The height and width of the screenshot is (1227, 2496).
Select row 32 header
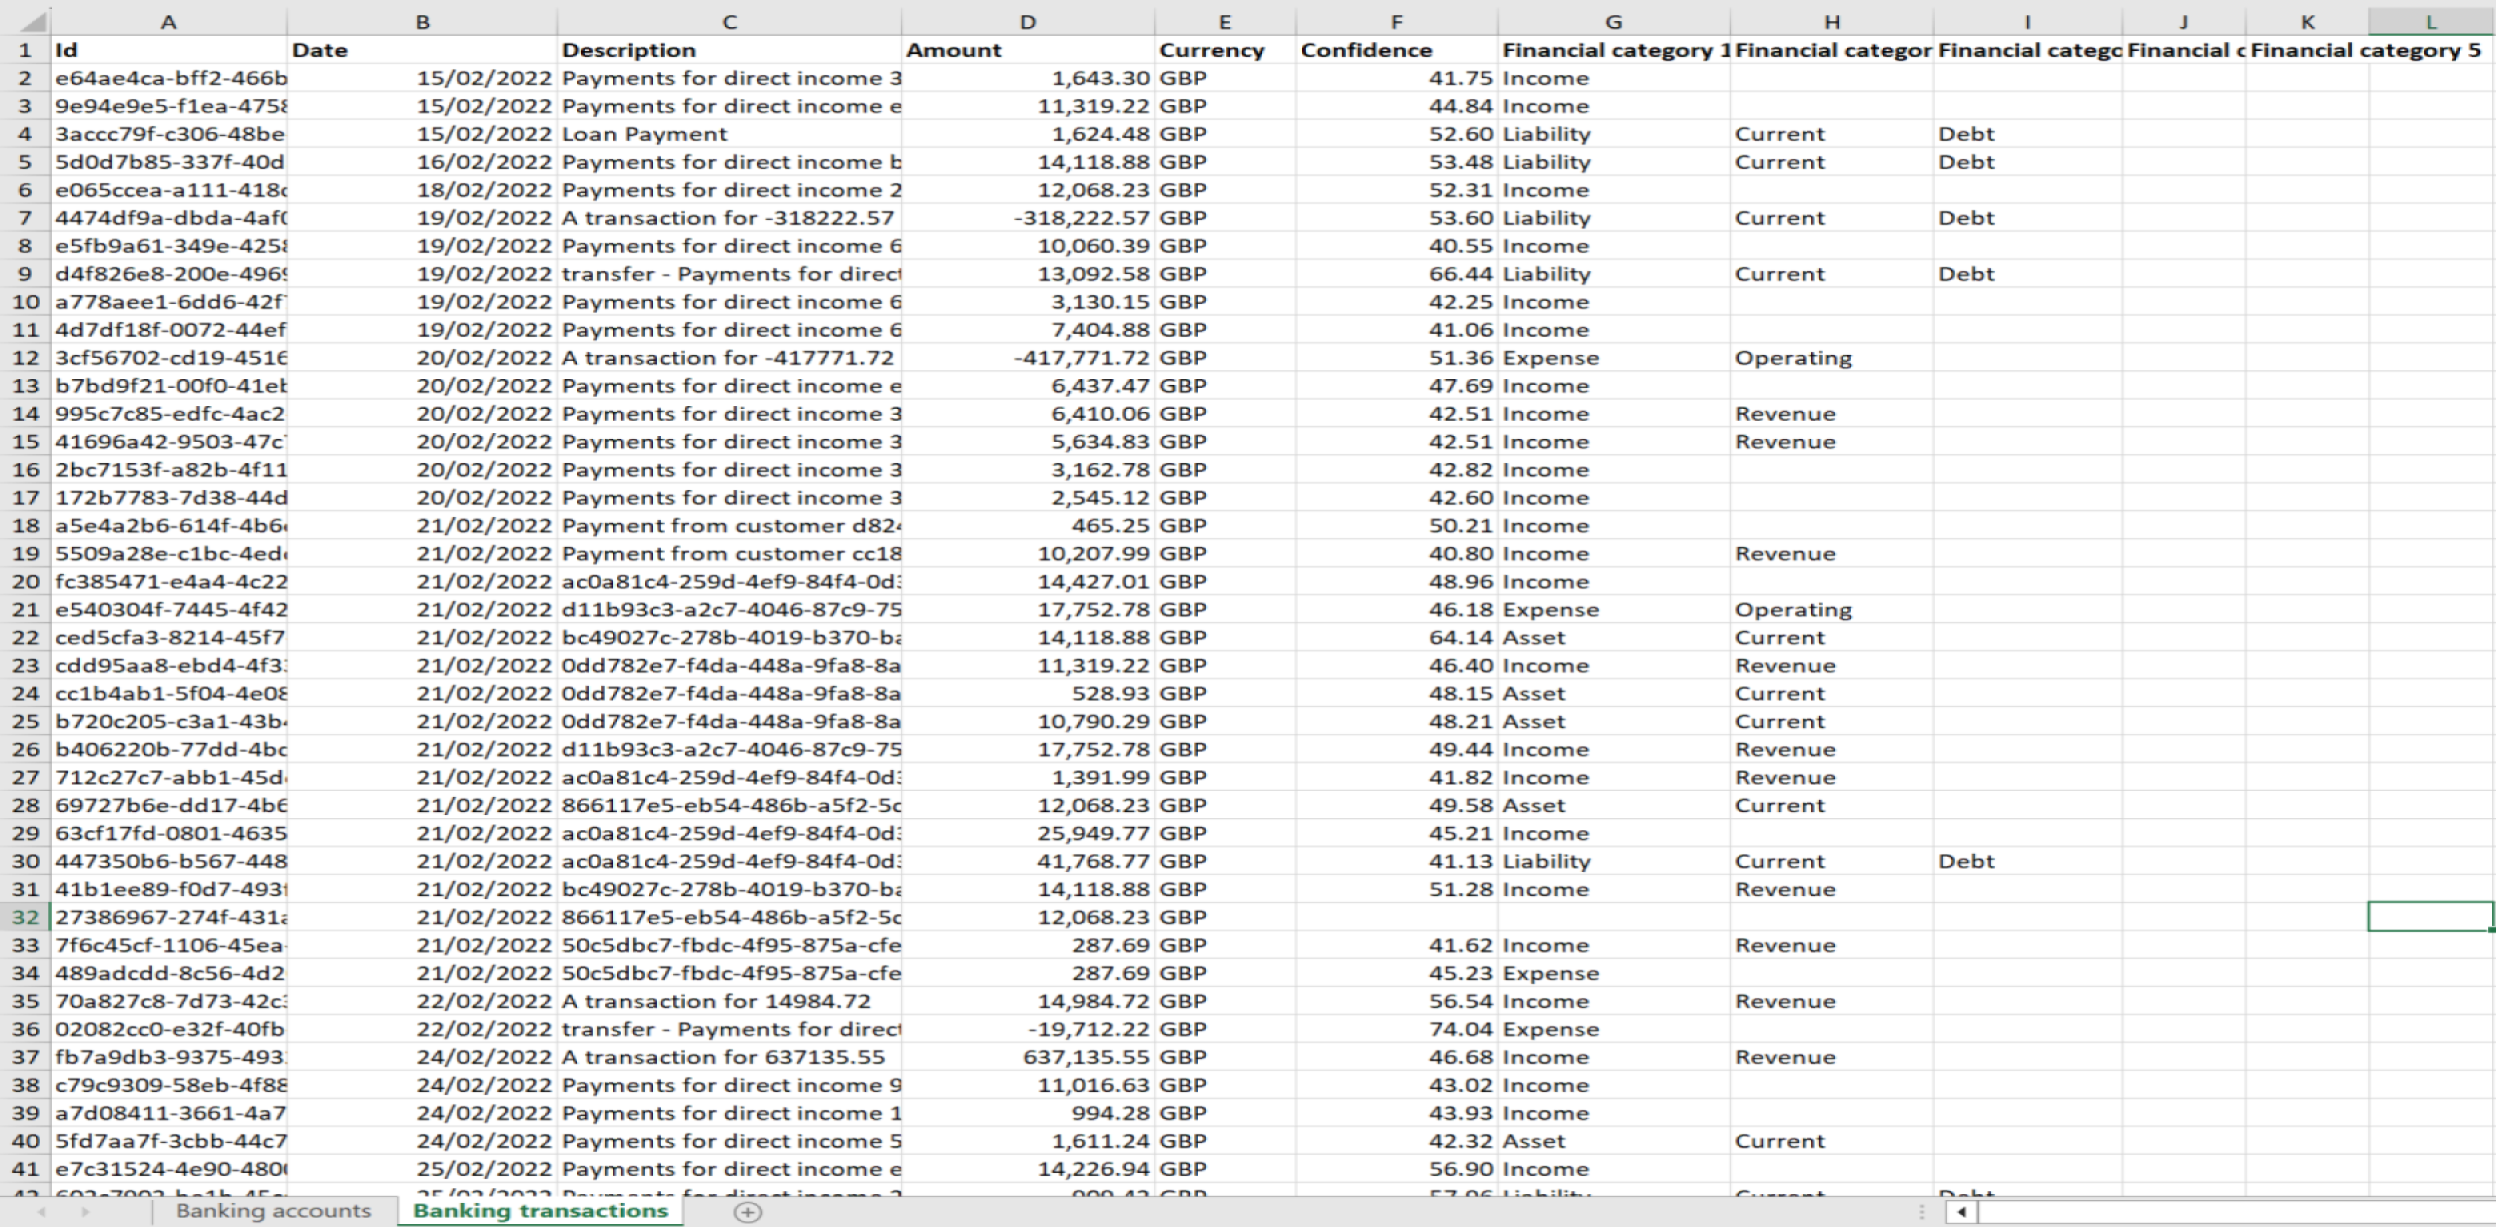(25, 917)
